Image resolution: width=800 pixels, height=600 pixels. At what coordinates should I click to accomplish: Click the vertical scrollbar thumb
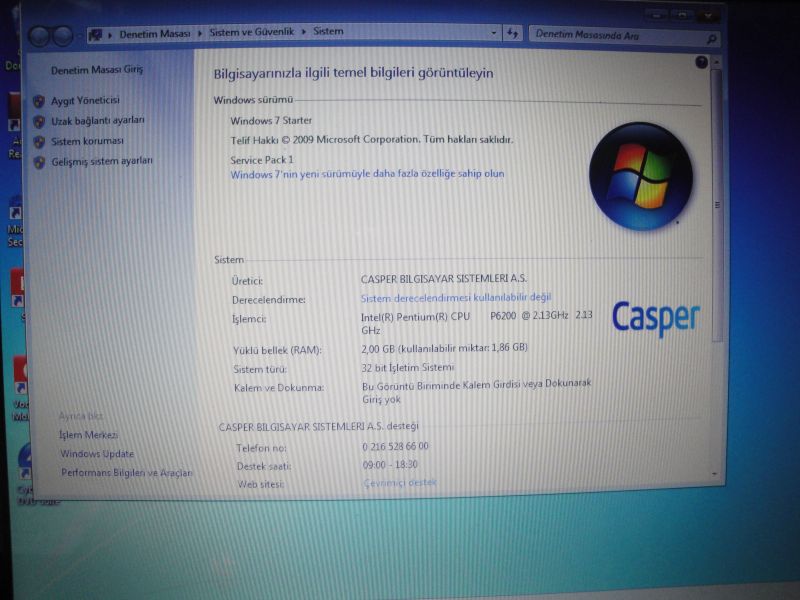717,205
